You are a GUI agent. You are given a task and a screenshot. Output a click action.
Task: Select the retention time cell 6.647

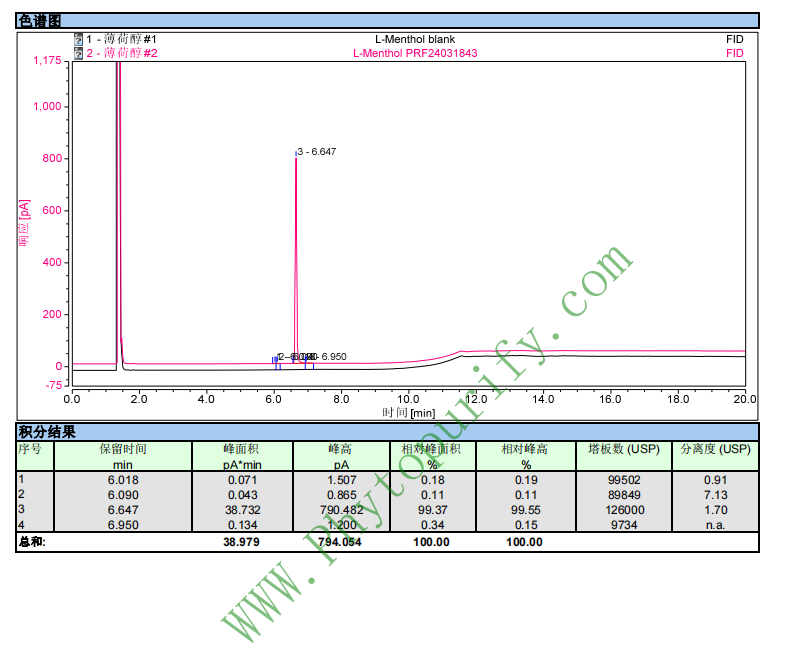point(122,509)
